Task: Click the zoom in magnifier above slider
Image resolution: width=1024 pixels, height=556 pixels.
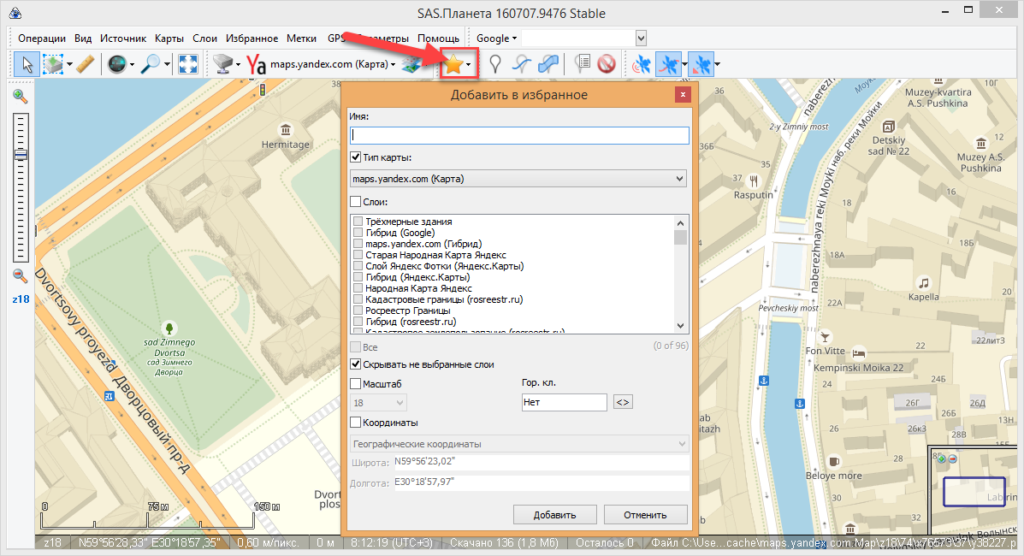Action: click(x=19, y=96)
